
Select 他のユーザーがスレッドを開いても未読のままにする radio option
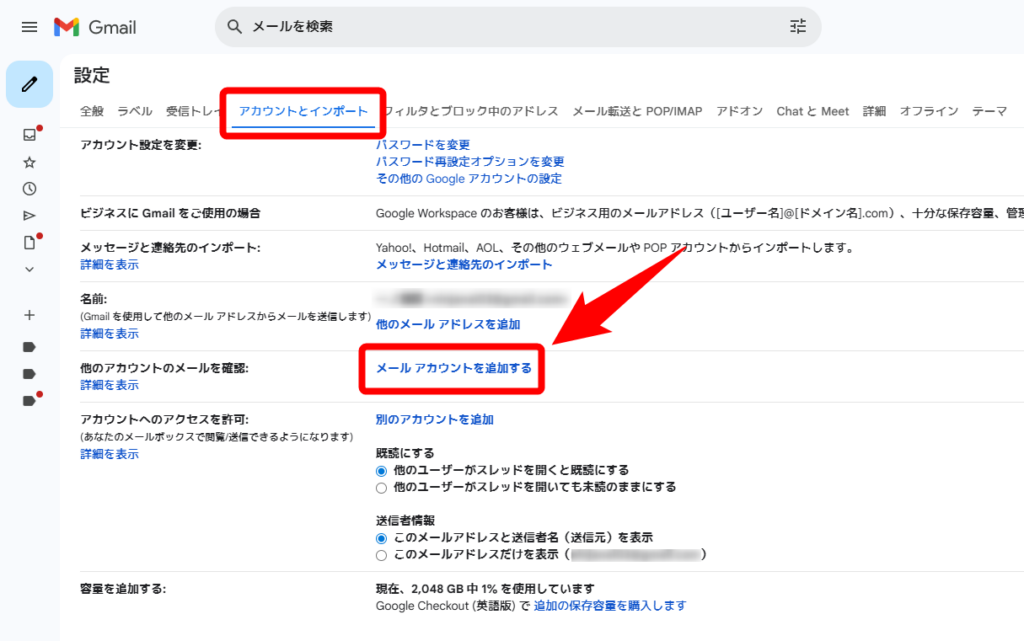381,487
